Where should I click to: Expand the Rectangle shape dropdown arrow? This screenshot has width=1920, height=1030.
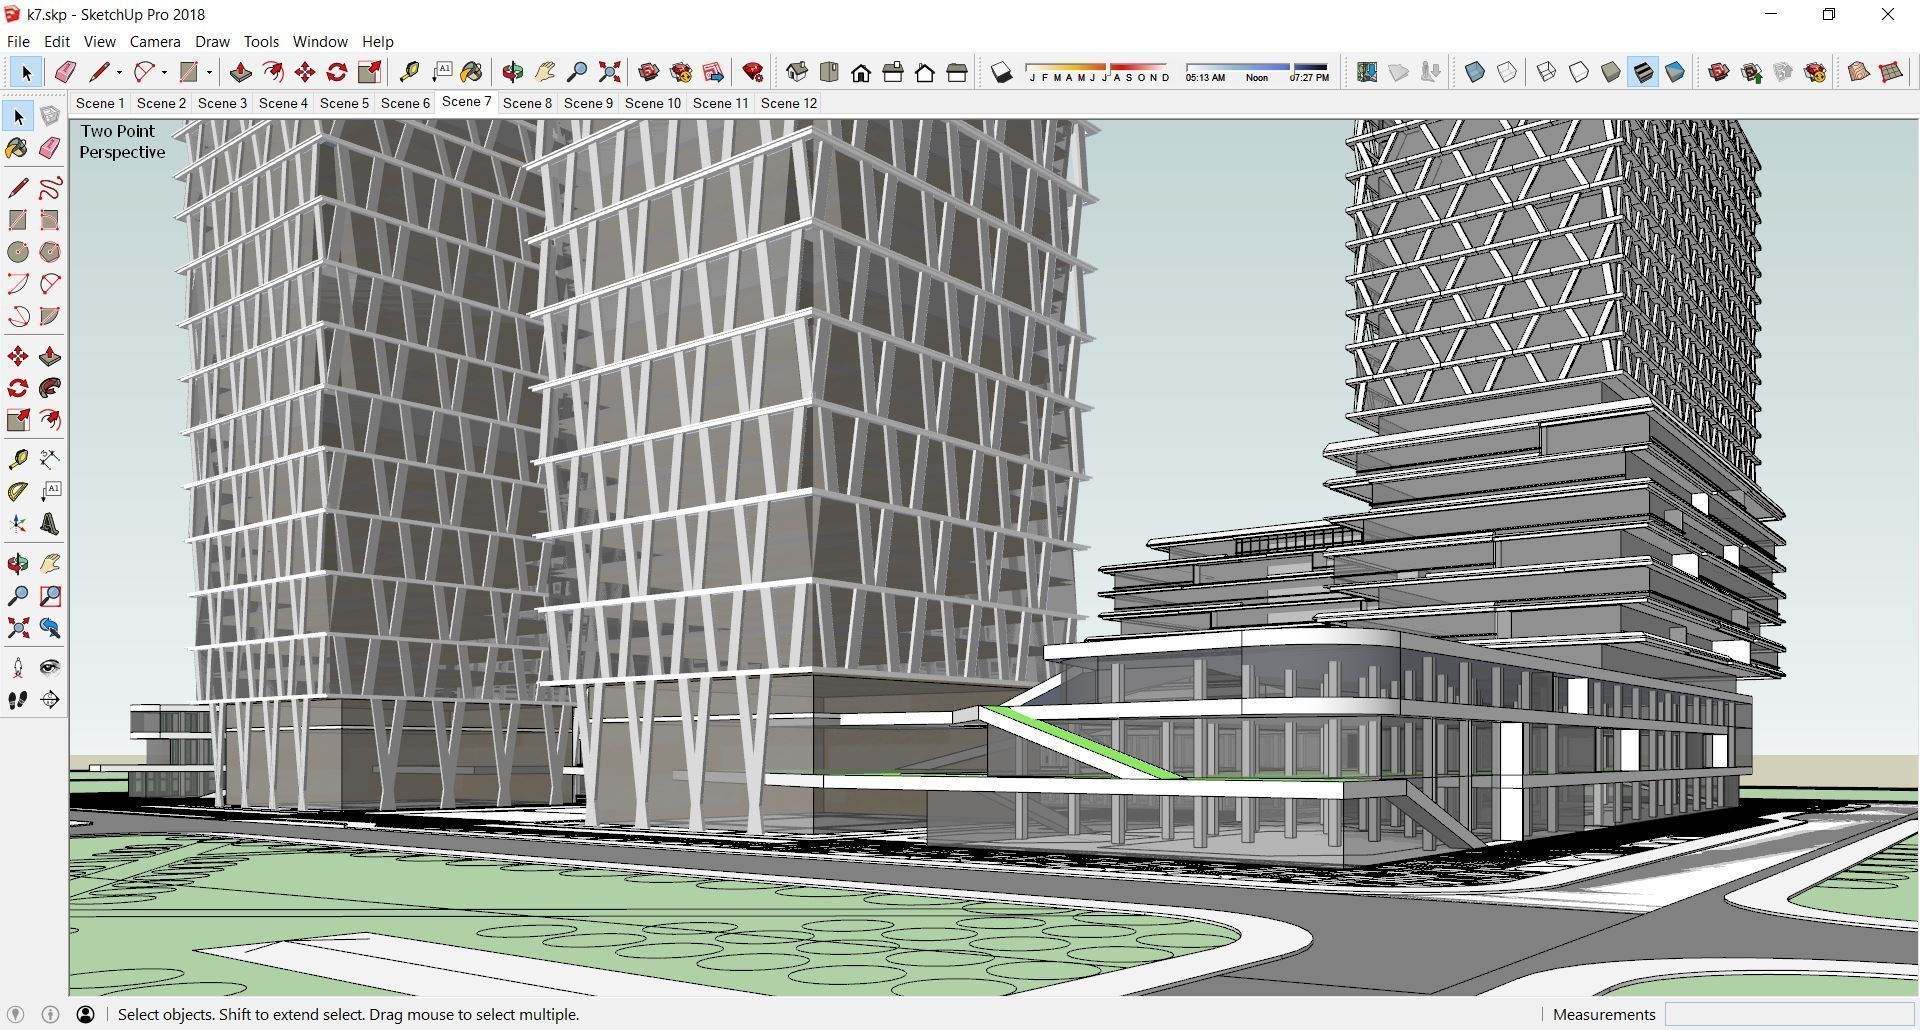coord(209,72)
